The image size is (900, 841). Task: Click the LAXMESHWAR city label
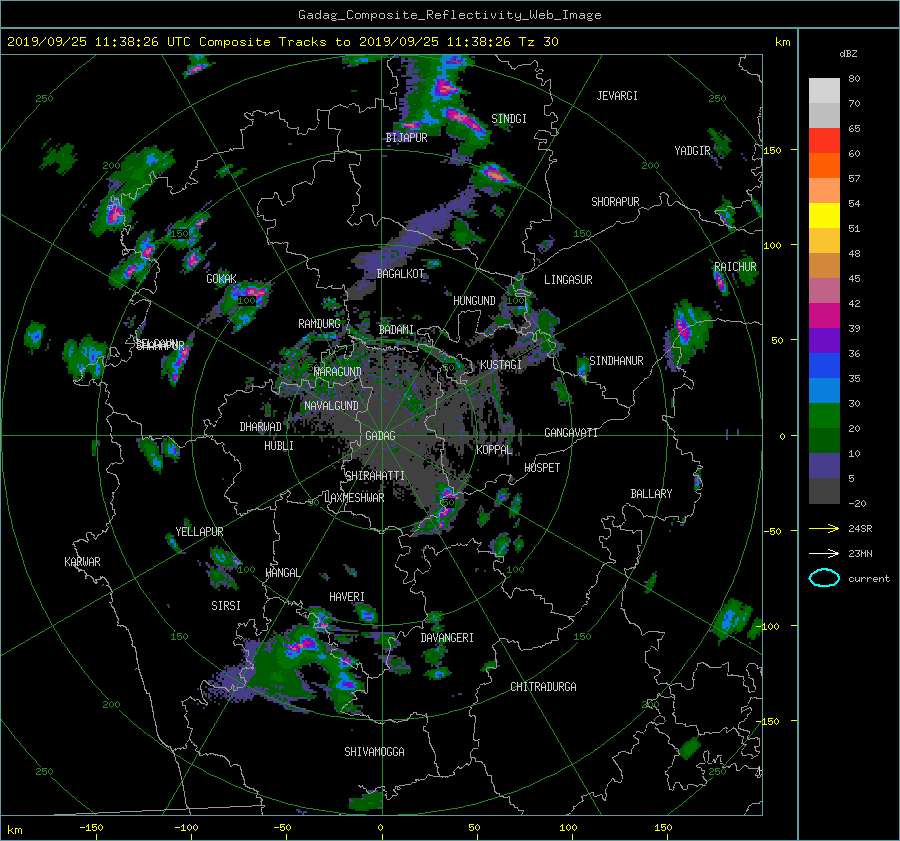pyautogui.click(x=354, y=498)
